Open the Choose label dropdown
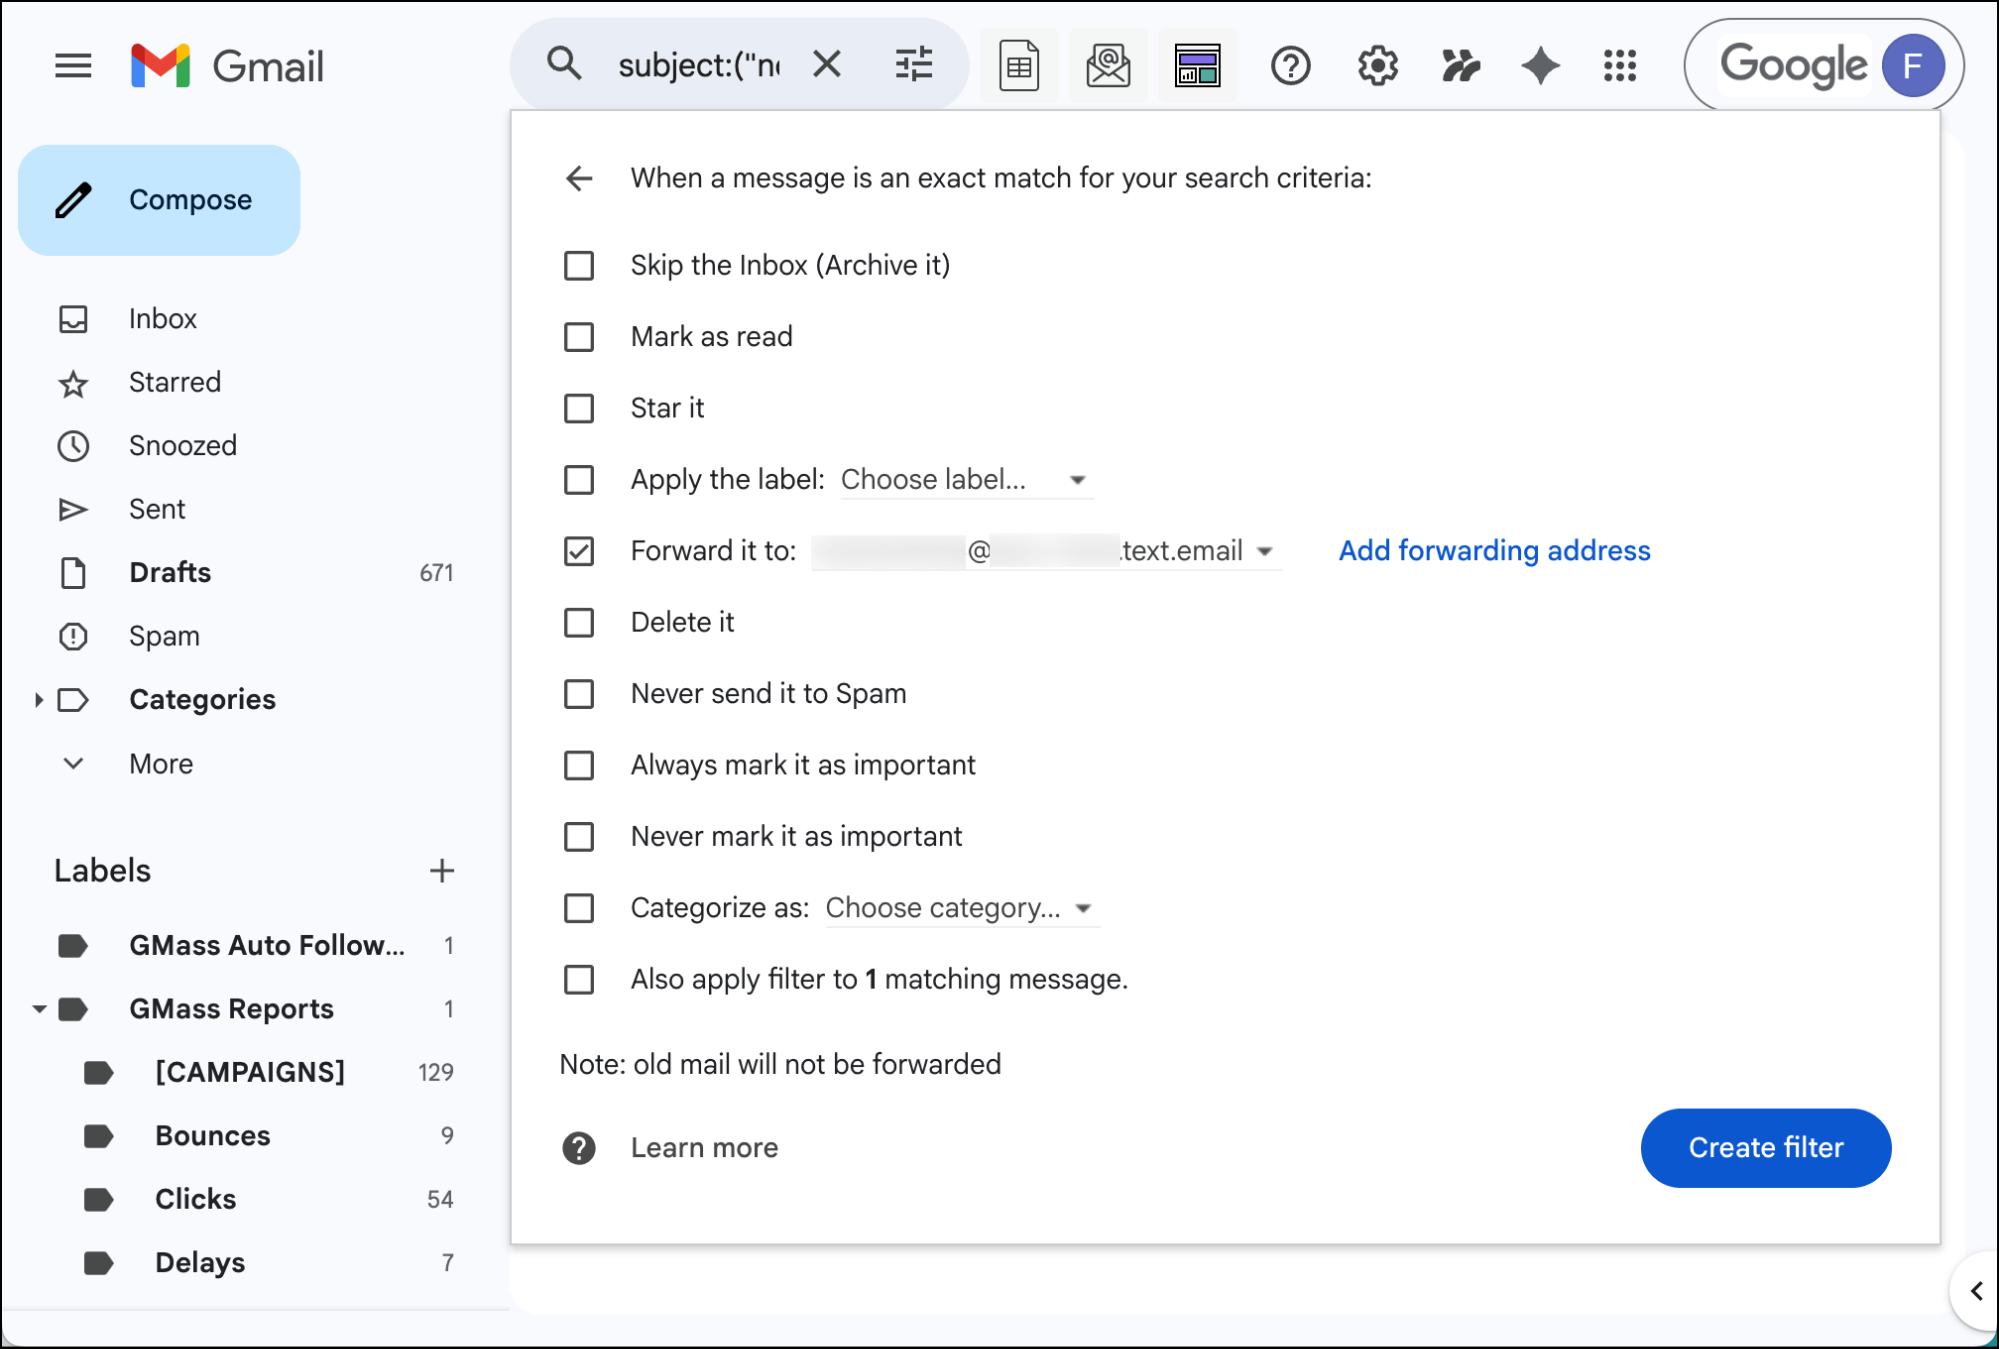The image size is (1999, 1349). coord(963,480)
